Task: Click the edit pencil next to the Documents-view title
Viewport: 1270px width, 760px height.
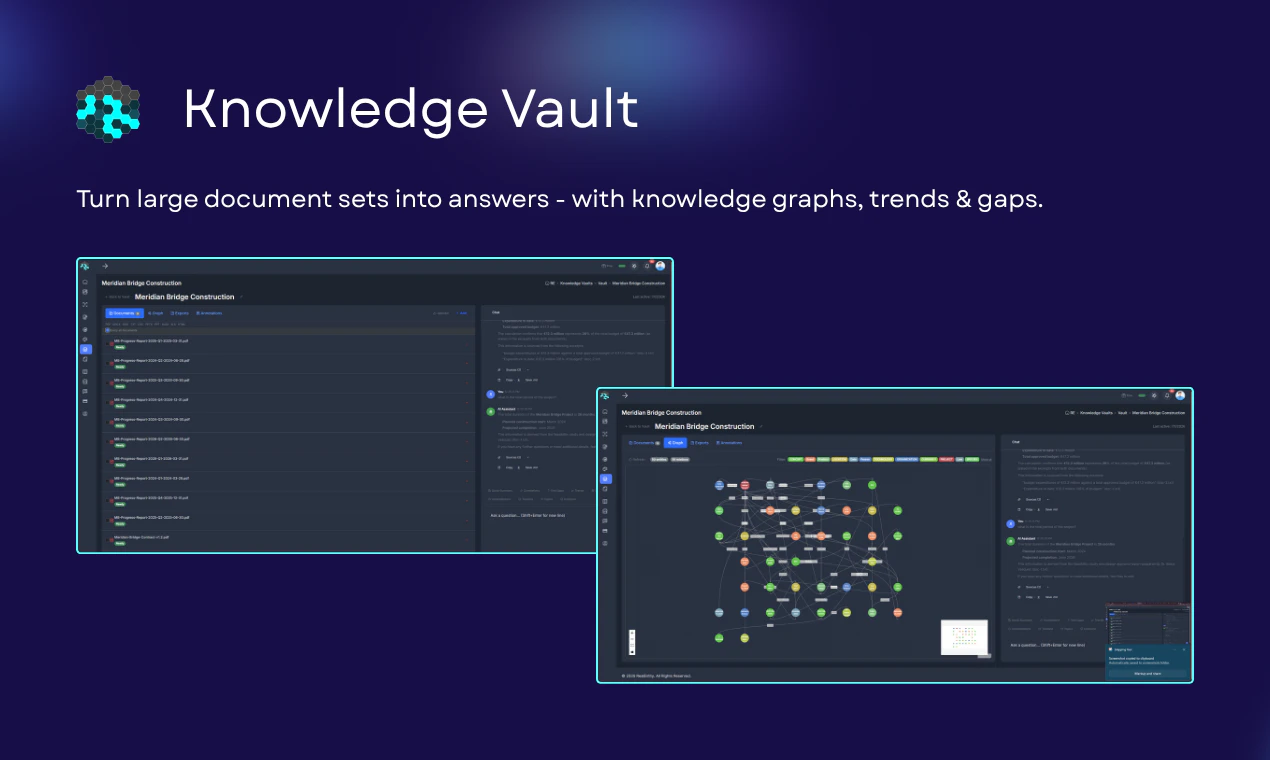Action: pyautogui.click(x=241, y=297)
